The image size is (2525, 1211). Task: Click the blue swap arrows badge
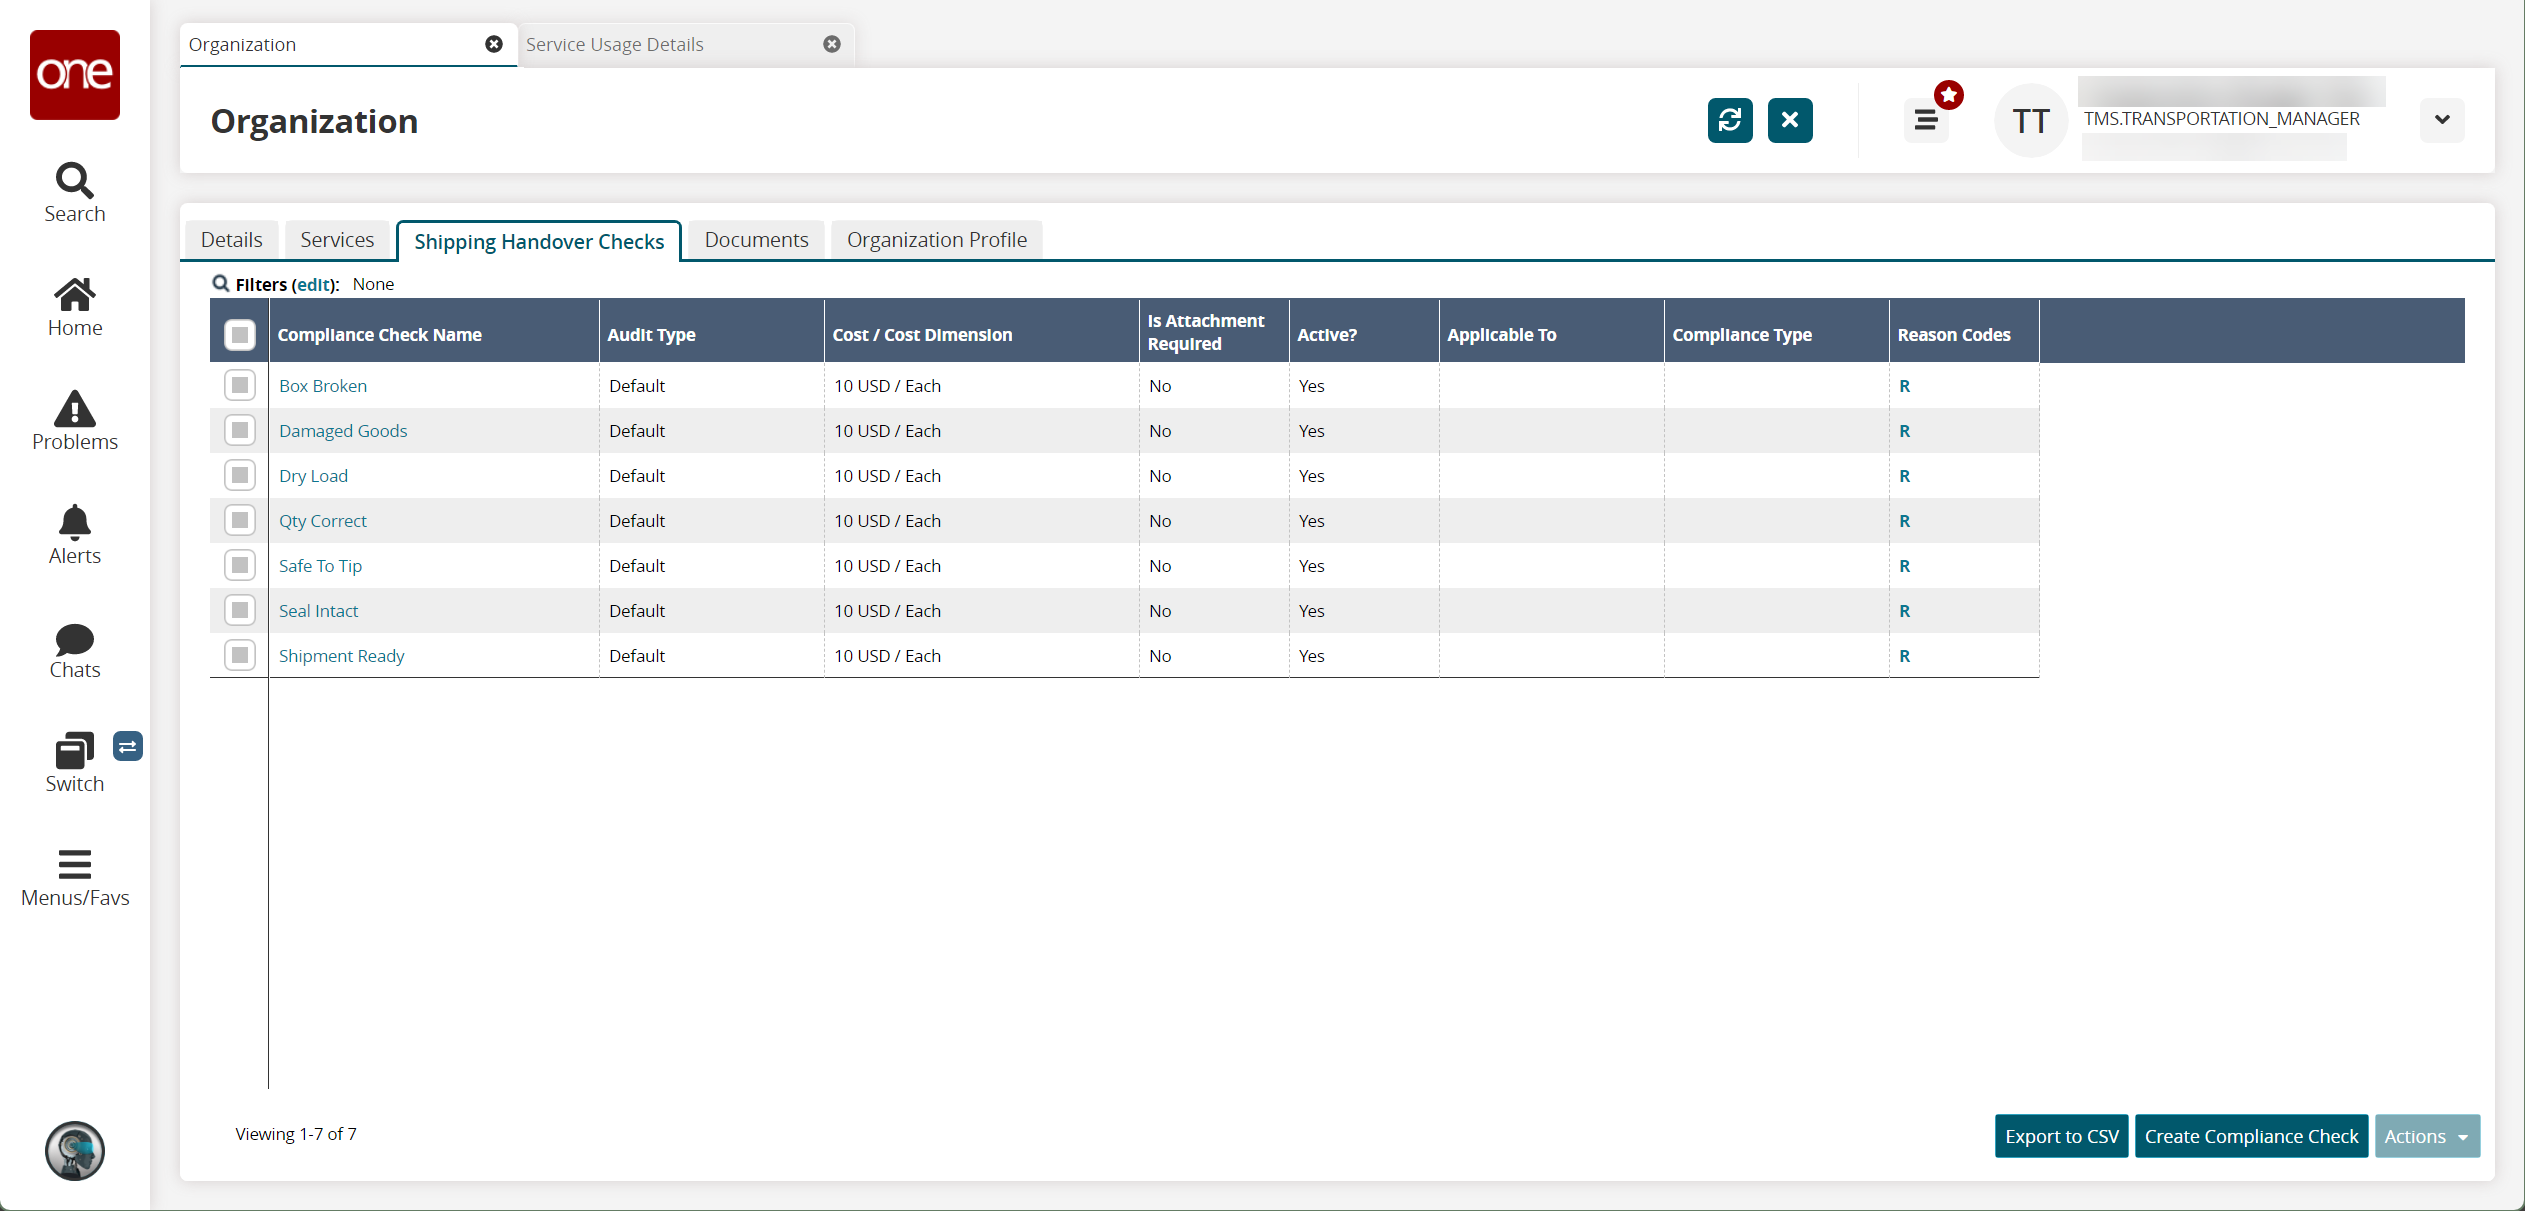pyautogui.click(x=128, y=747)
